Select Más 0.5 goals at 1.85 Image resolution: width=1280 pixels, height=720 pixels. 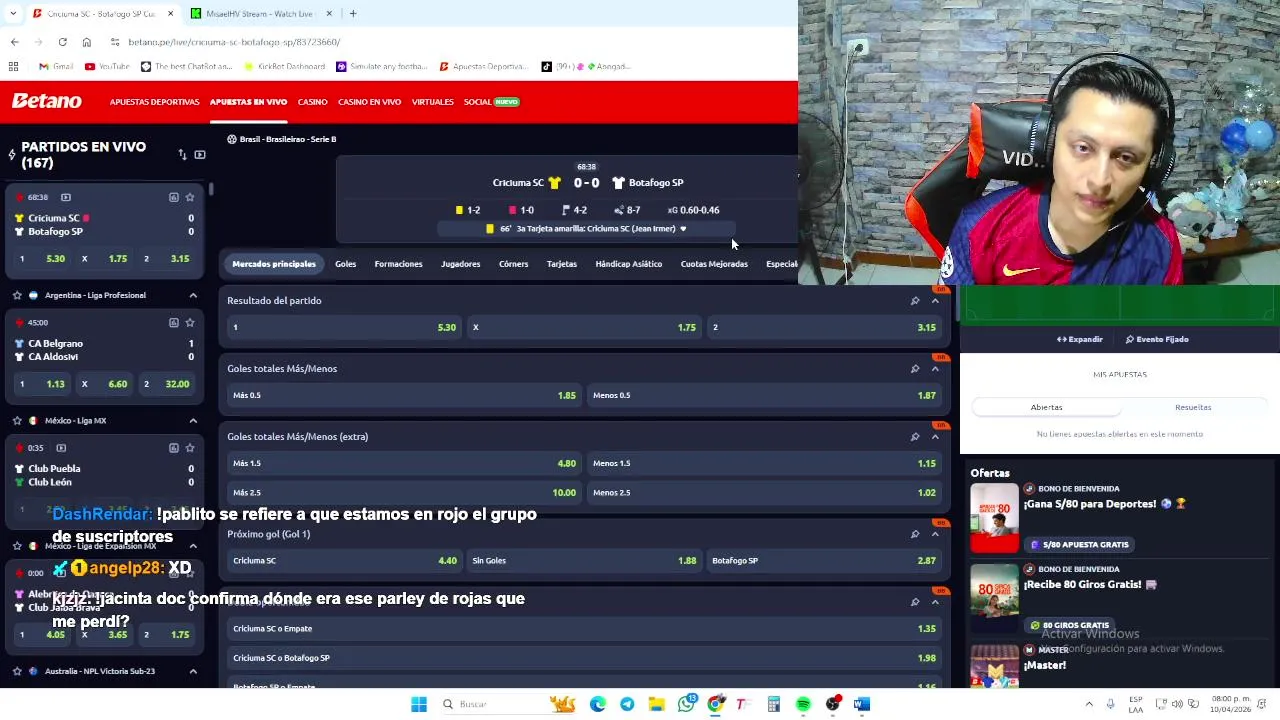click(404, 395)
